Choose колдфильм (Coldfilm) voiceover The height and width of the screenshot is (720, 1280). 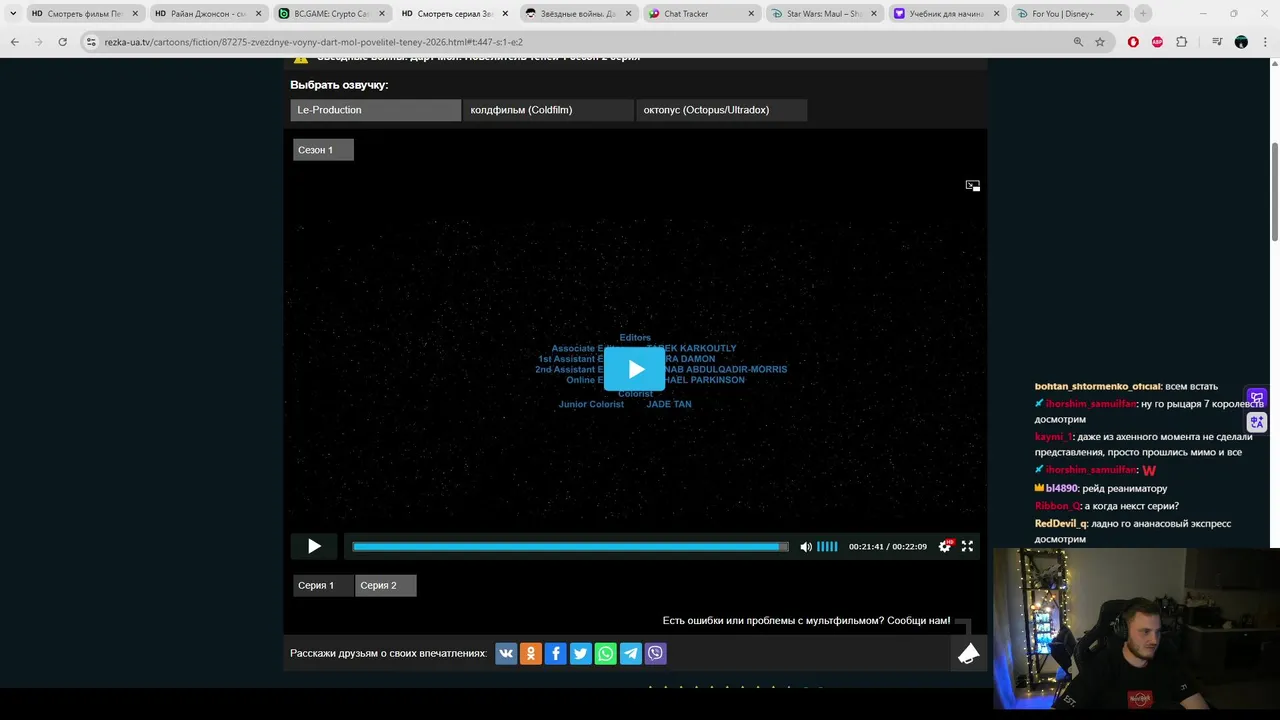(x=548, y=110)
